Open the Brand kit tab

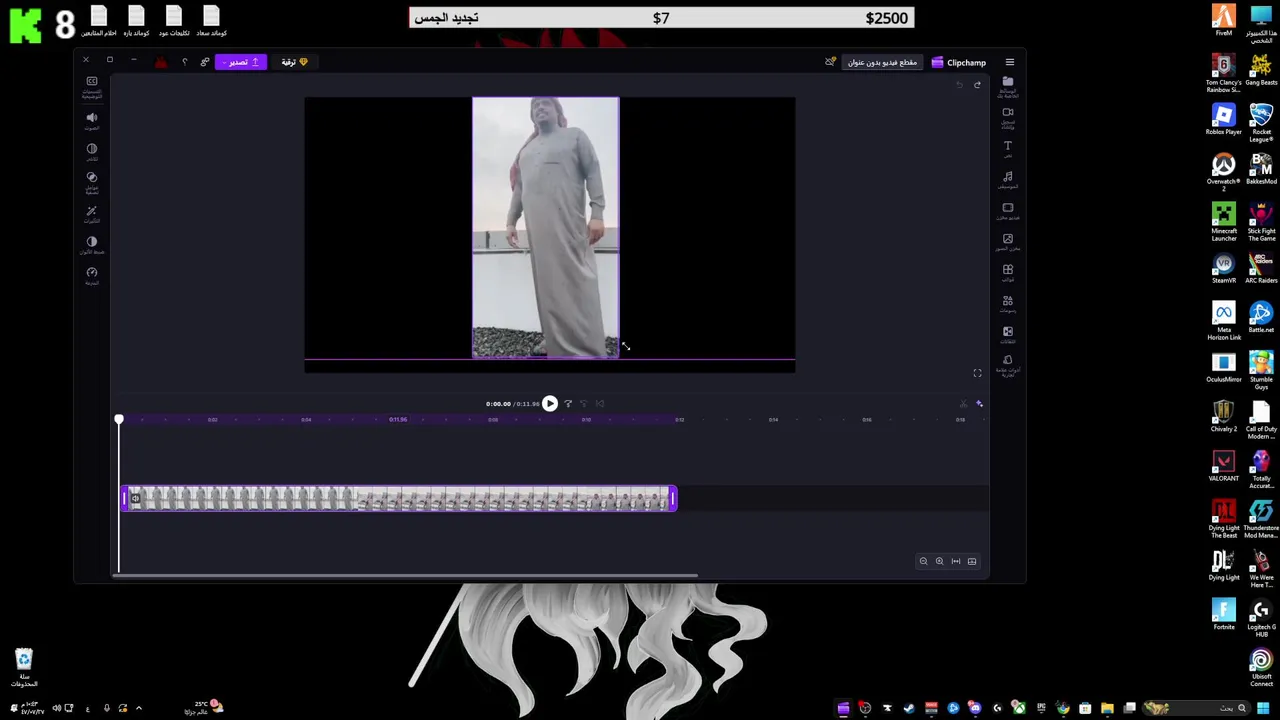(x=1007, y=365)
